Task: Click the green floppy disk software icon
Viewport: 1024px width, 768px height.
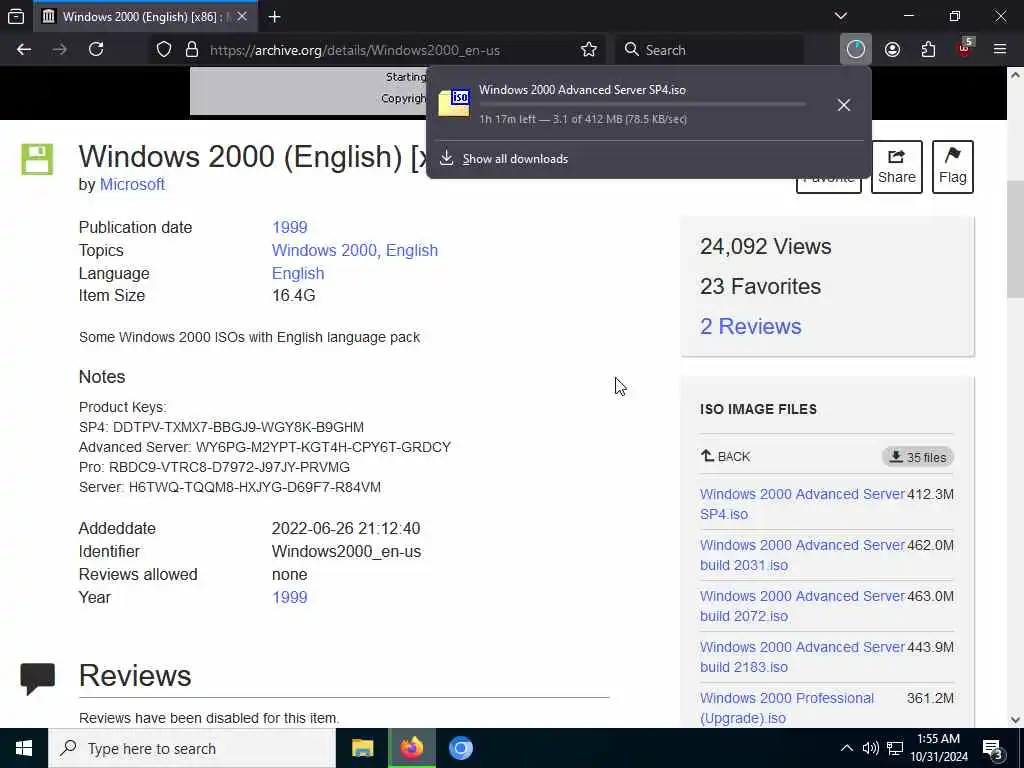Action: 37,159
